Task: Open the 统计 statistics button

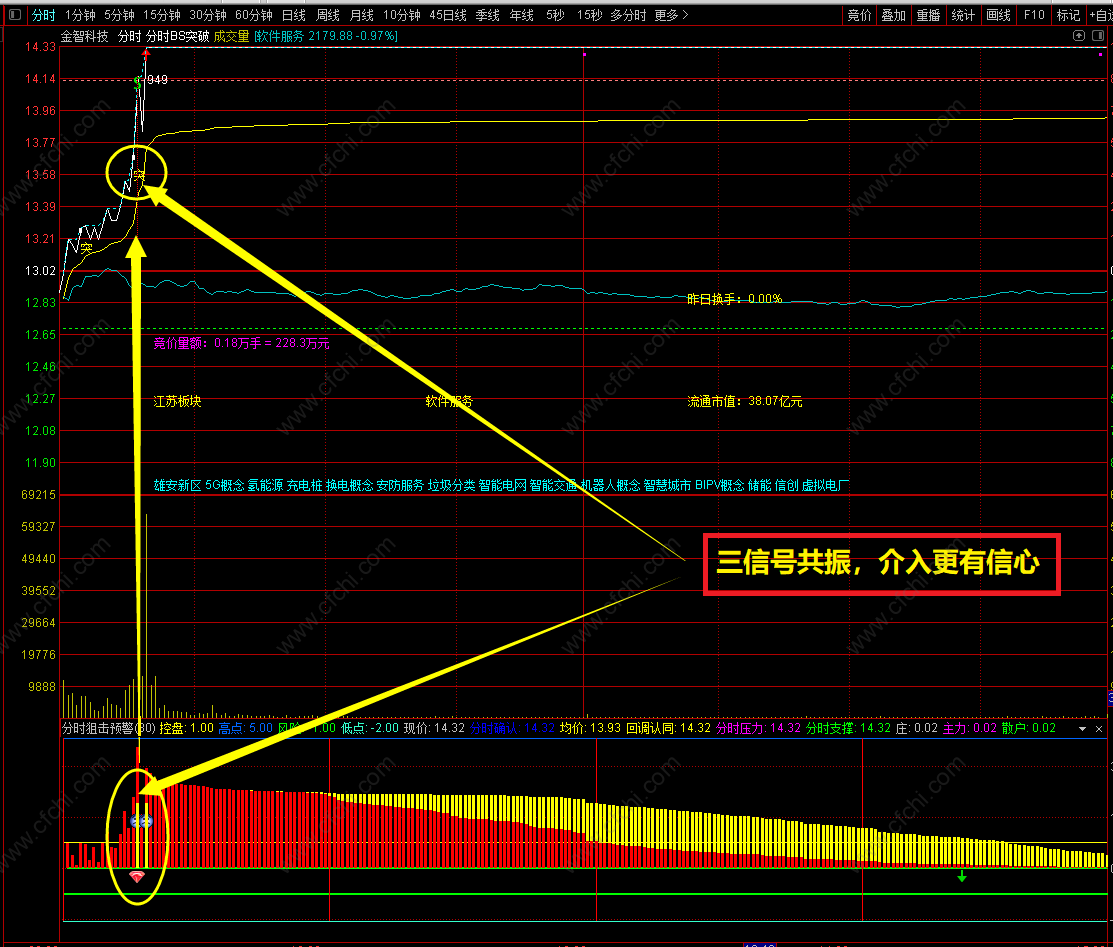Action: pos(963,15)
